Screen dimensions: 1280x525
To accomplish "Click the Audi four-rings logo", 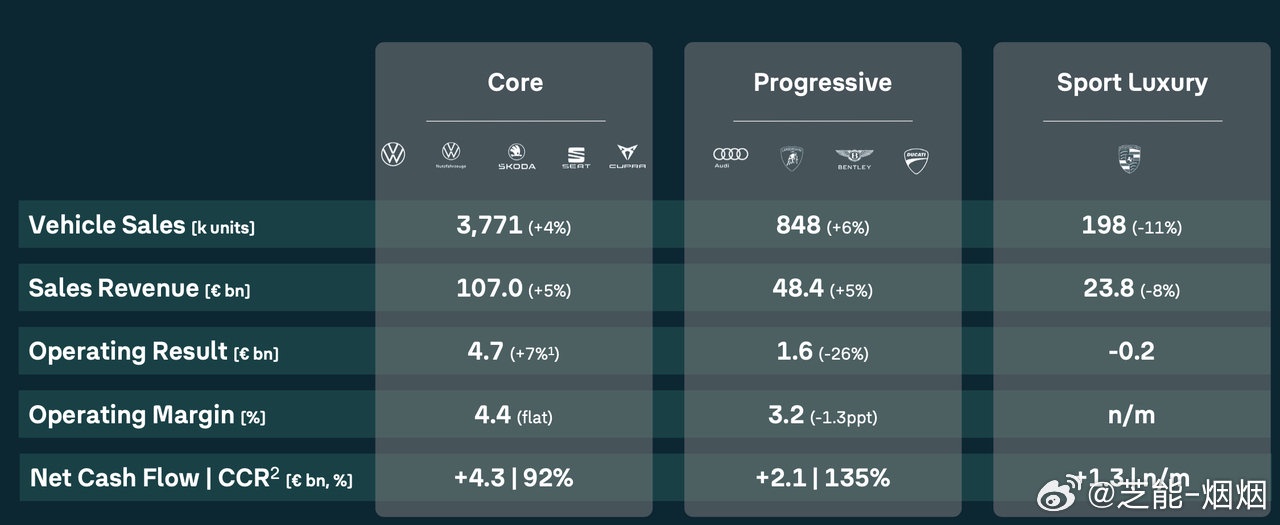I will coord(730,156).
